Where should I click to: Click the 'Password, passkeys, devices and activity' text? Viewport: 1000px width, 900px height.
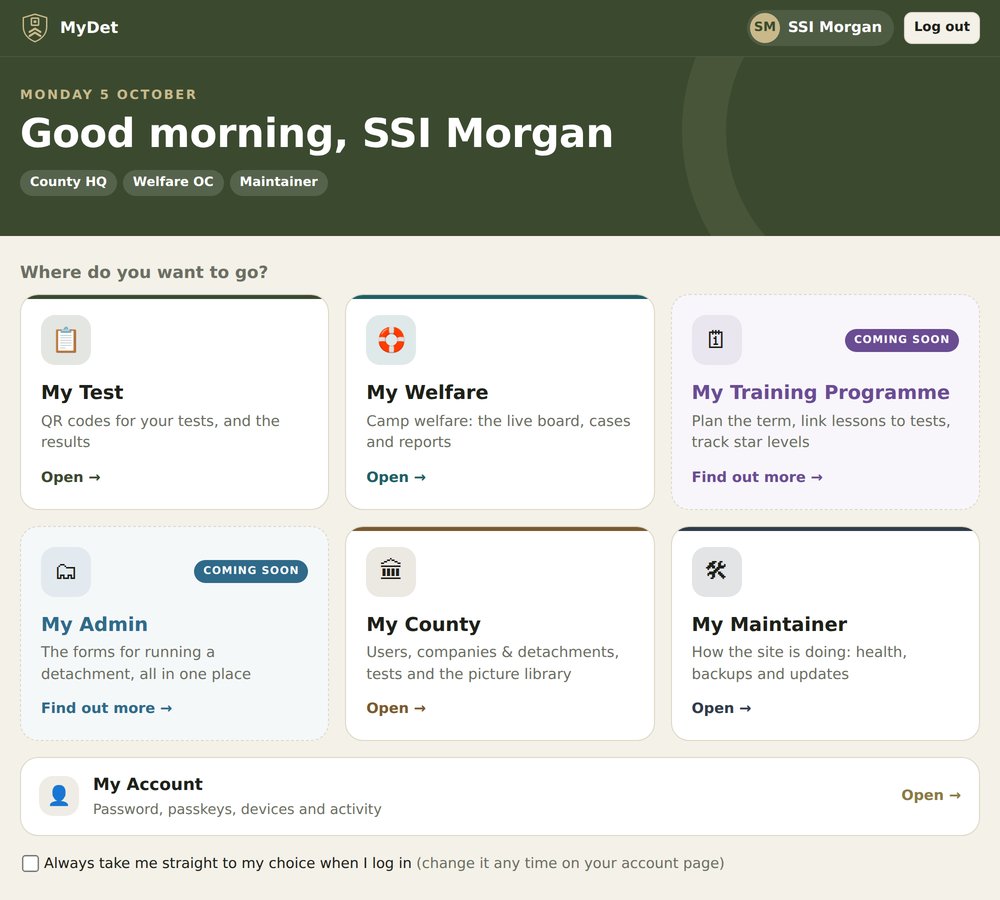click(x=237, y=809)
